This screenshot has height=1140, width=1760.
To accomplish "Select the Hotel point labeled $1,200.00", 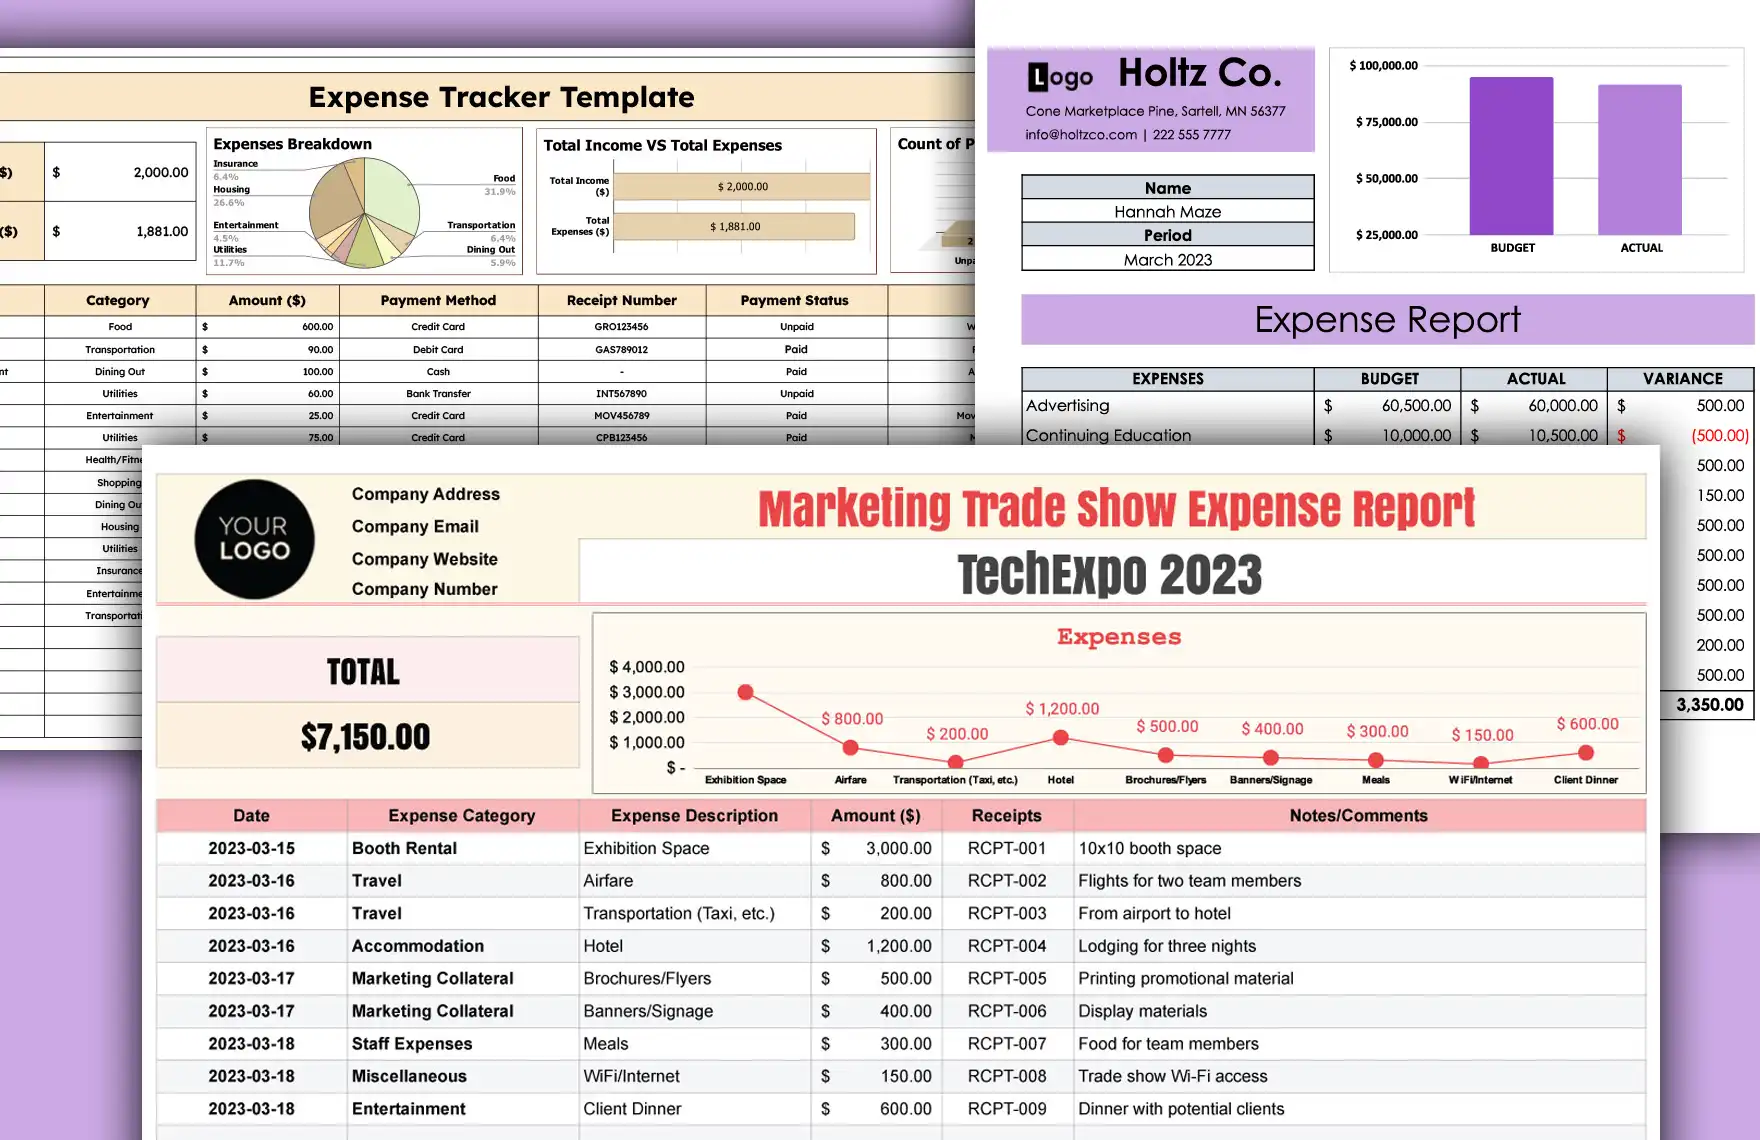I will tap(1060, 738).
